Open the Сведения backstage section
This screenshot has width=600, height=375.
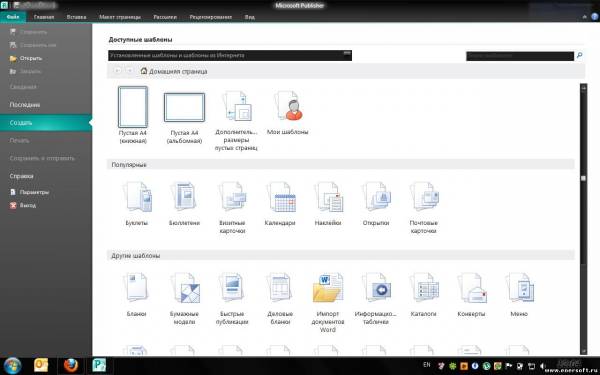pyautogui.click(x=23, y=87)
